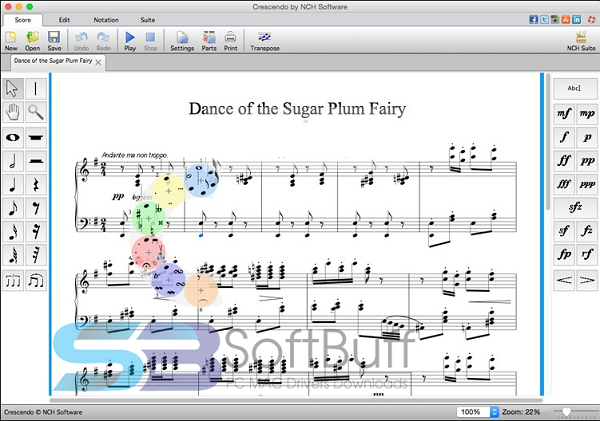Screen dimensions: 600x421
Task: Choose the sixteenth rest tool
Action: coord(36,232)
